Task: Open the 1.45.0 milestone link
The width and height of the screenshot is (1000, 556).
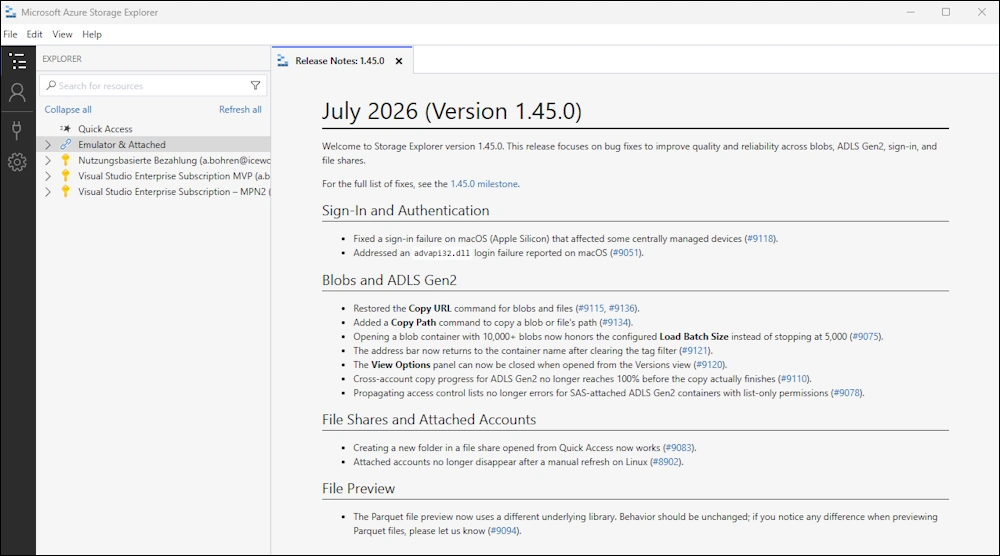Action: (x=484, y=184)
